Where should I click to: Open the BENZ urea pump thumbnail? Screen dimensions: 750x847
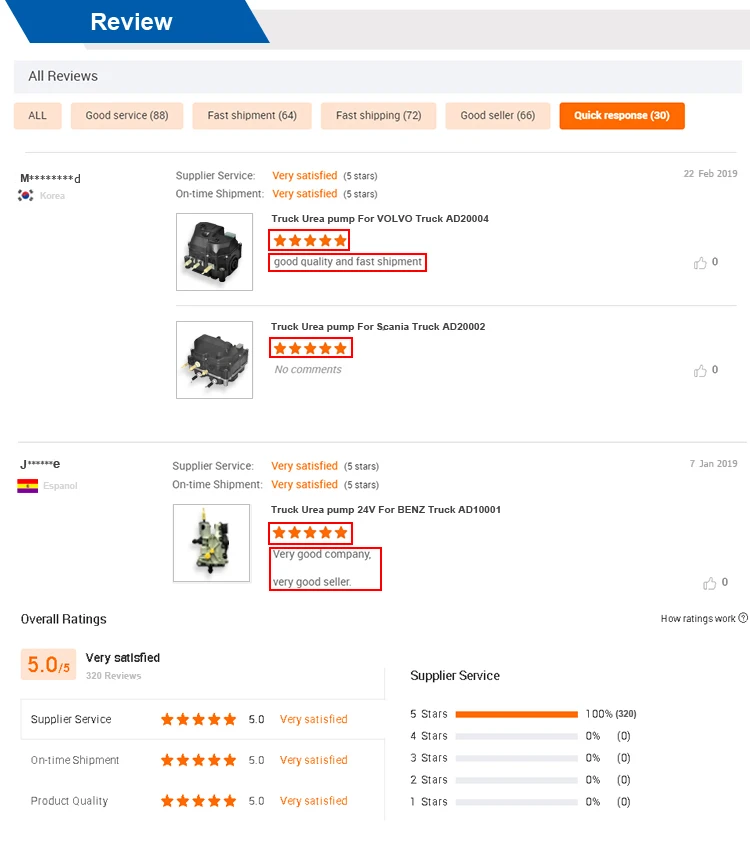(x=211, y=543)
